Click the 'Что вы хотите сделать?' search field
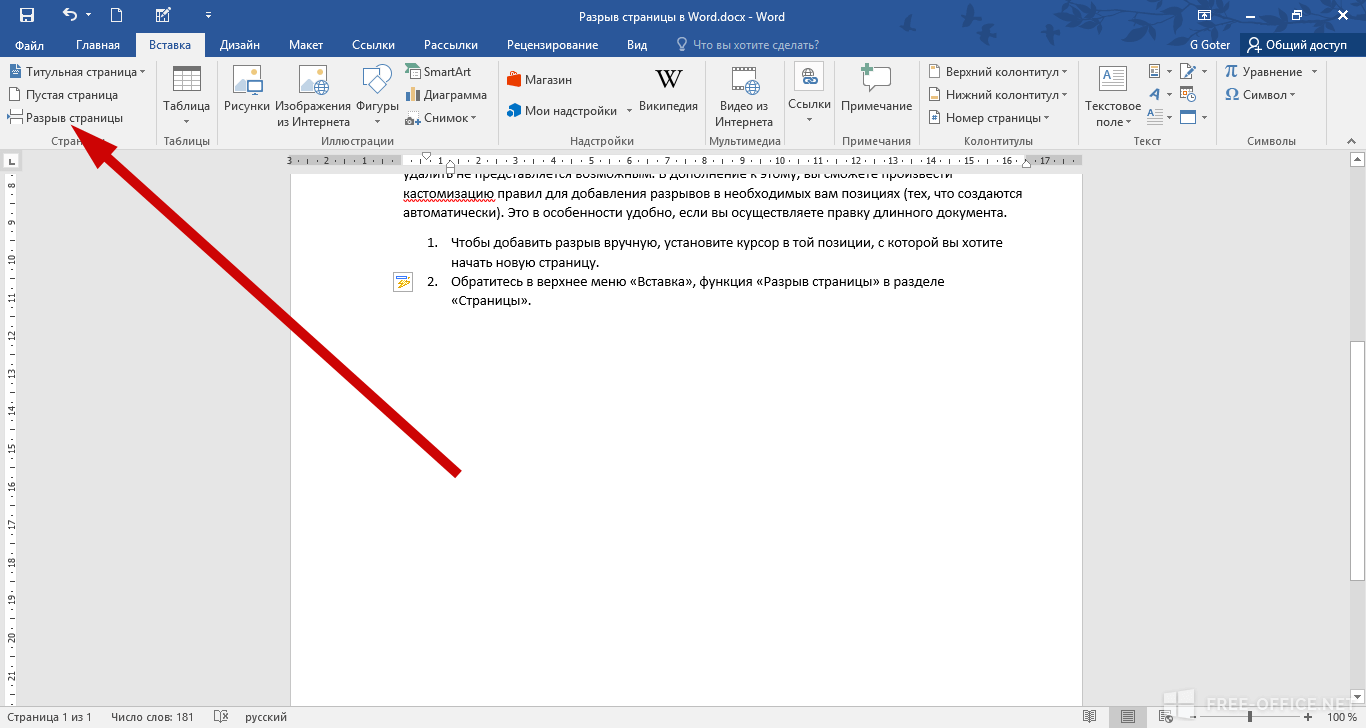1366x728 pixels. click(748, 45)
